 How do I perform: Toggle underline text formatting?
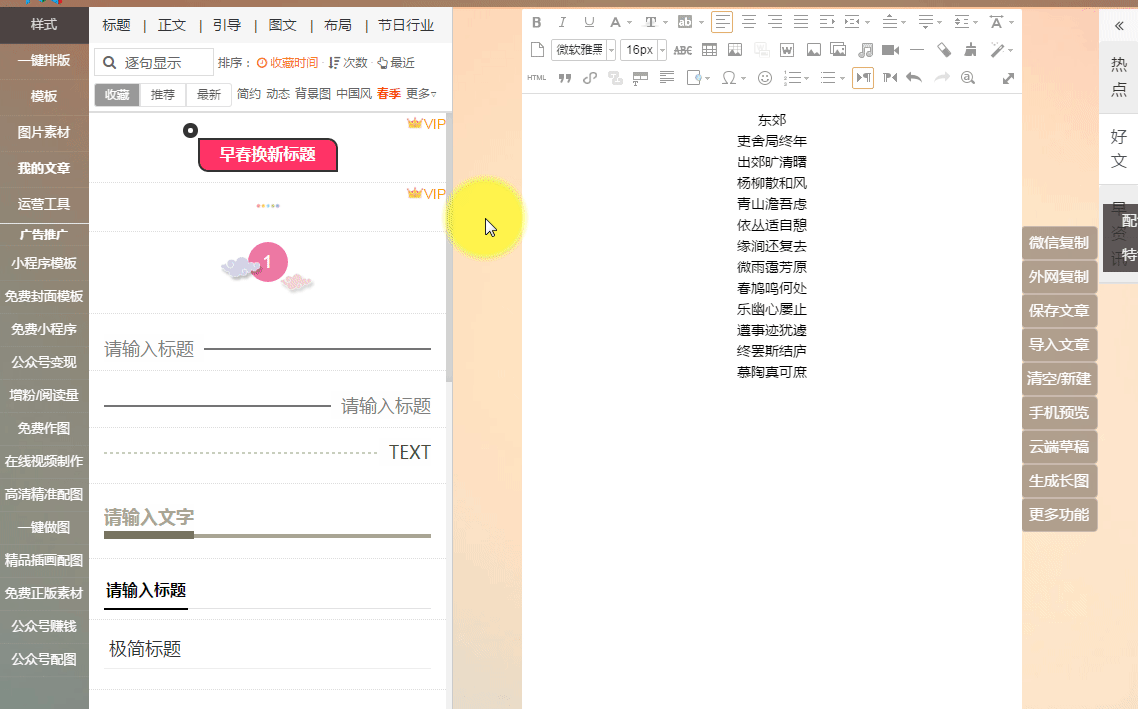click(x=589, y=22)
